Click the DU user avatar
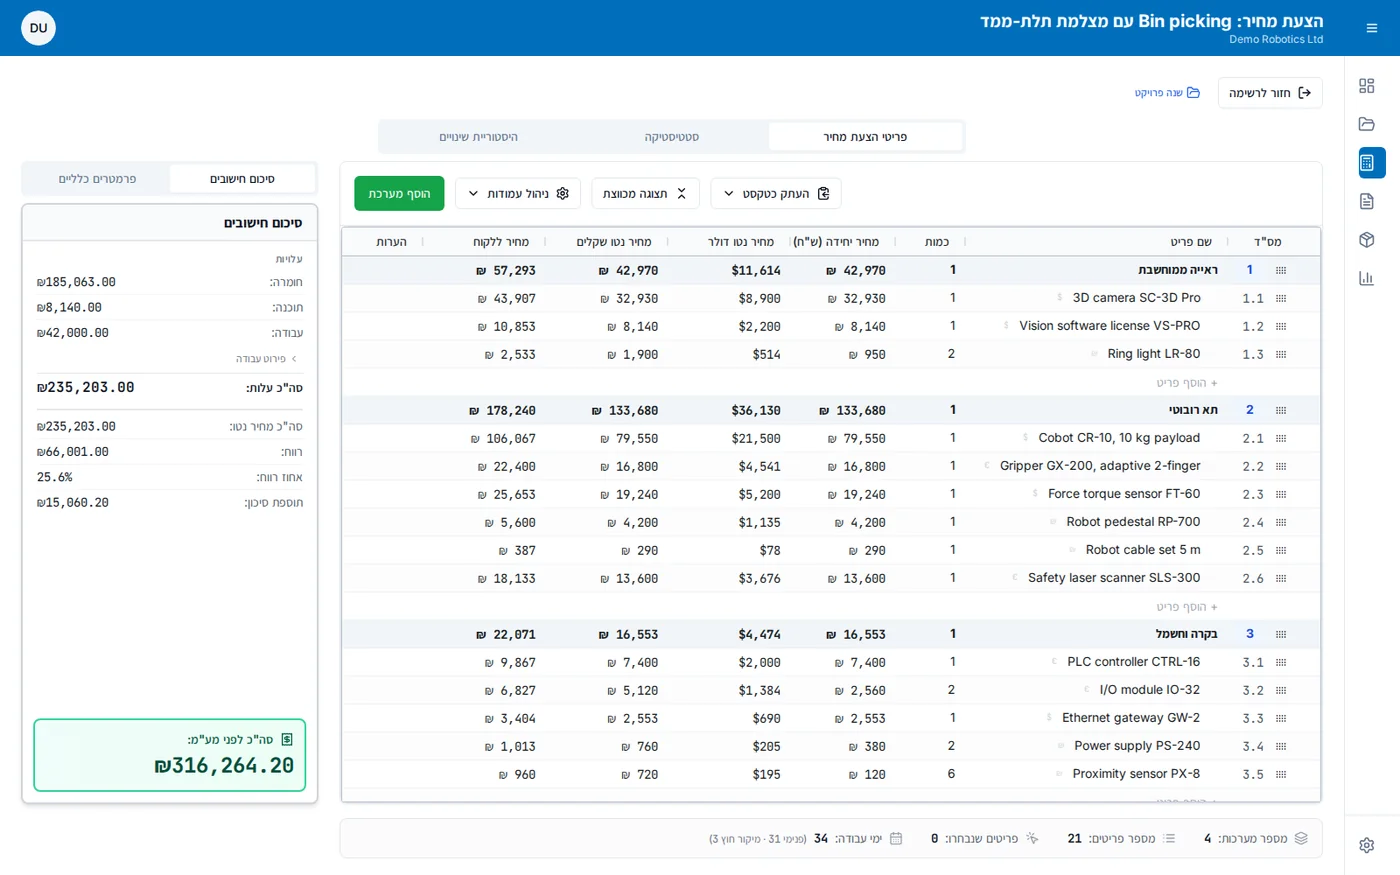Image resolution: width=1400 pixels, height=875 pixels. 38,28
